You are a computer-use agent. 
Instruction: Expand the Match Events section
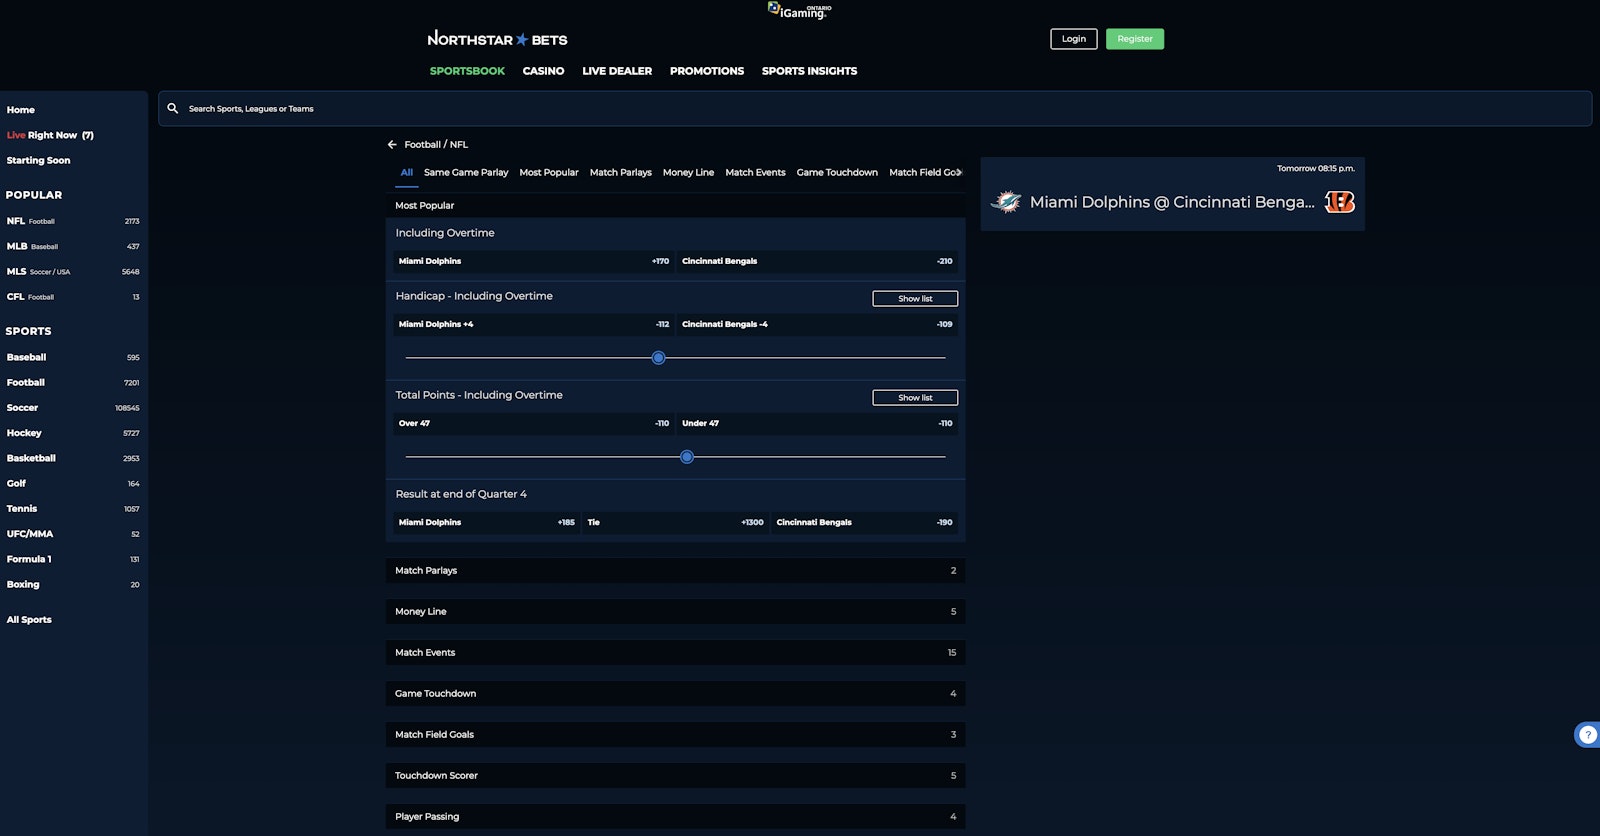click(x=675, y=652)
